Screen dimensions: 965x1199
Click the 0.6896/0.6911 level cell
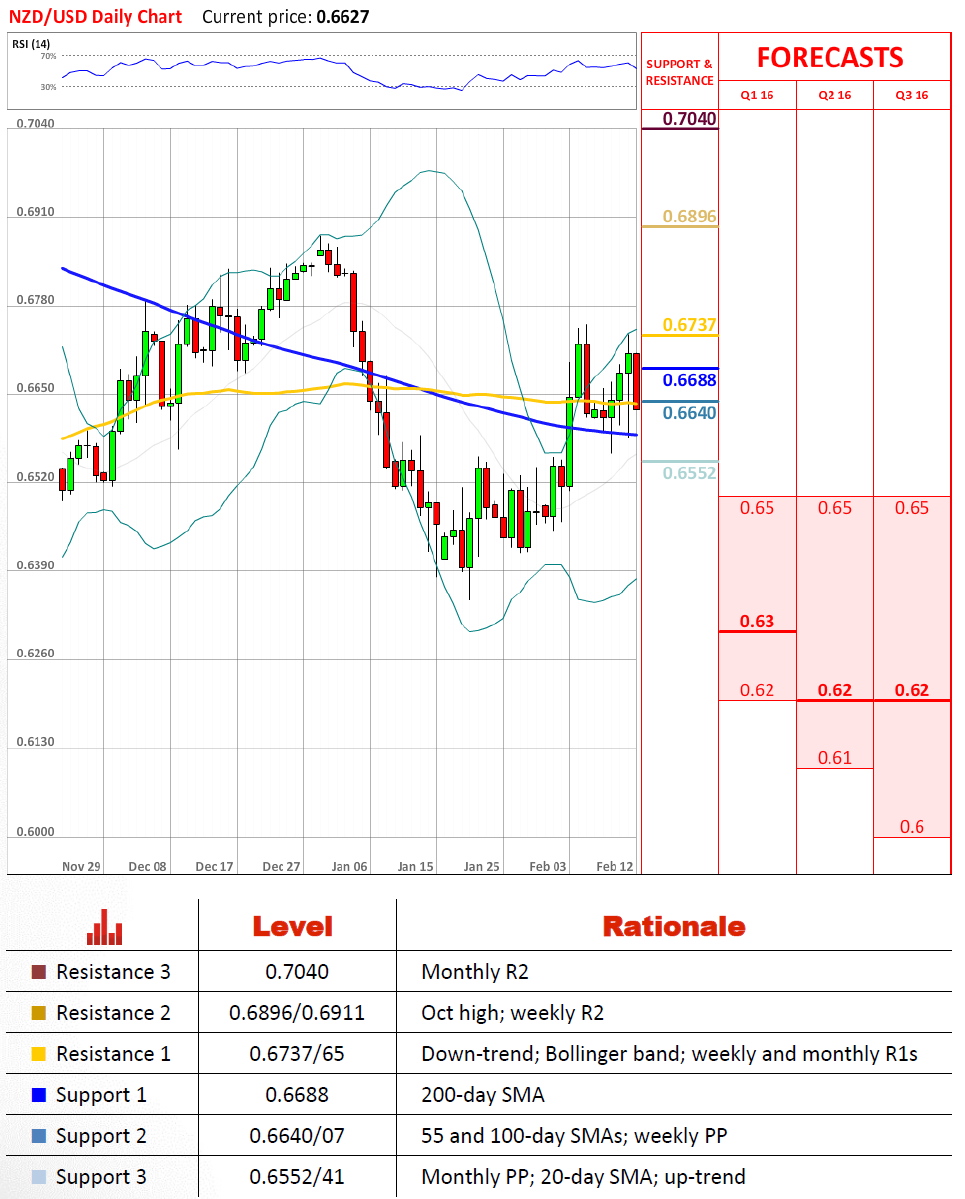pyautogui.click(x=297, y=1013)
